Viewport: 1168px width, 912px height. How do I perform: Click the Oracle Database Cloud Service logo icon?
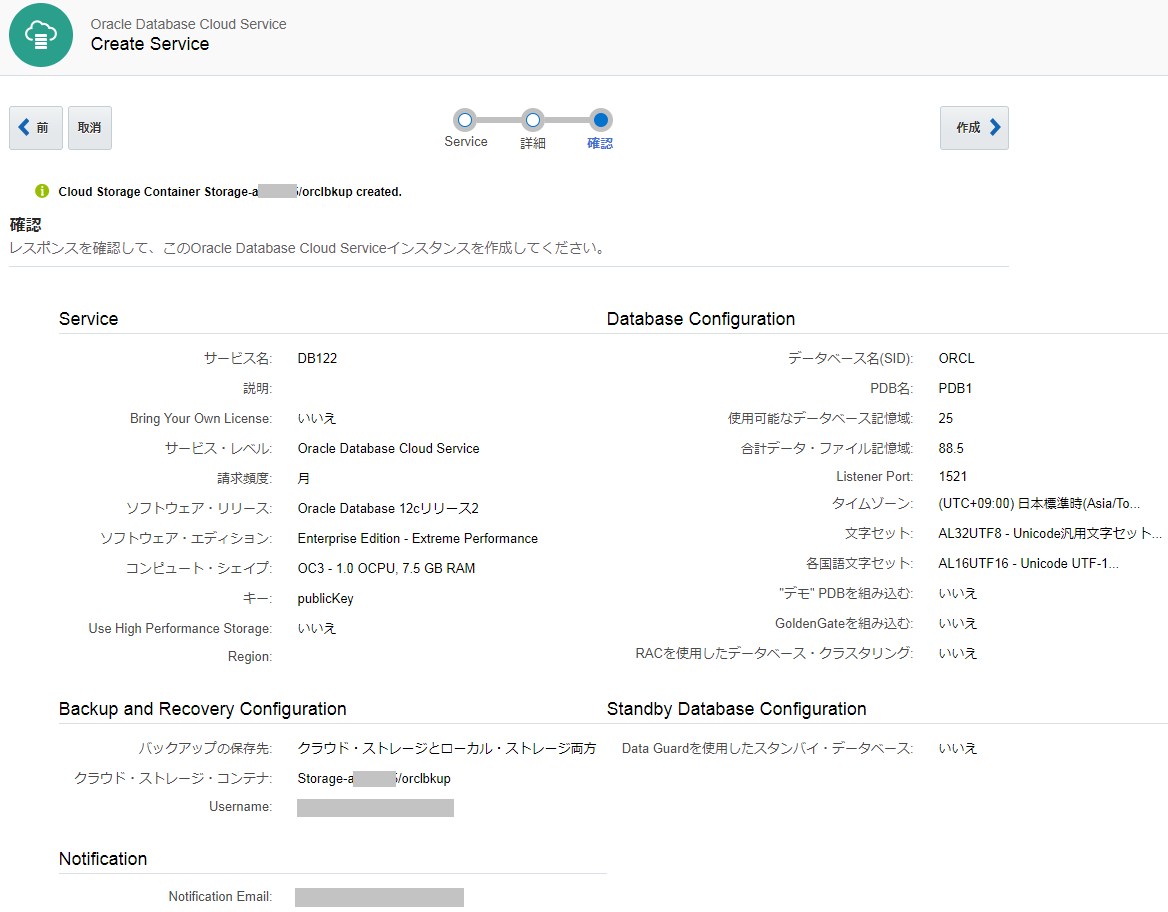(41, 35)
